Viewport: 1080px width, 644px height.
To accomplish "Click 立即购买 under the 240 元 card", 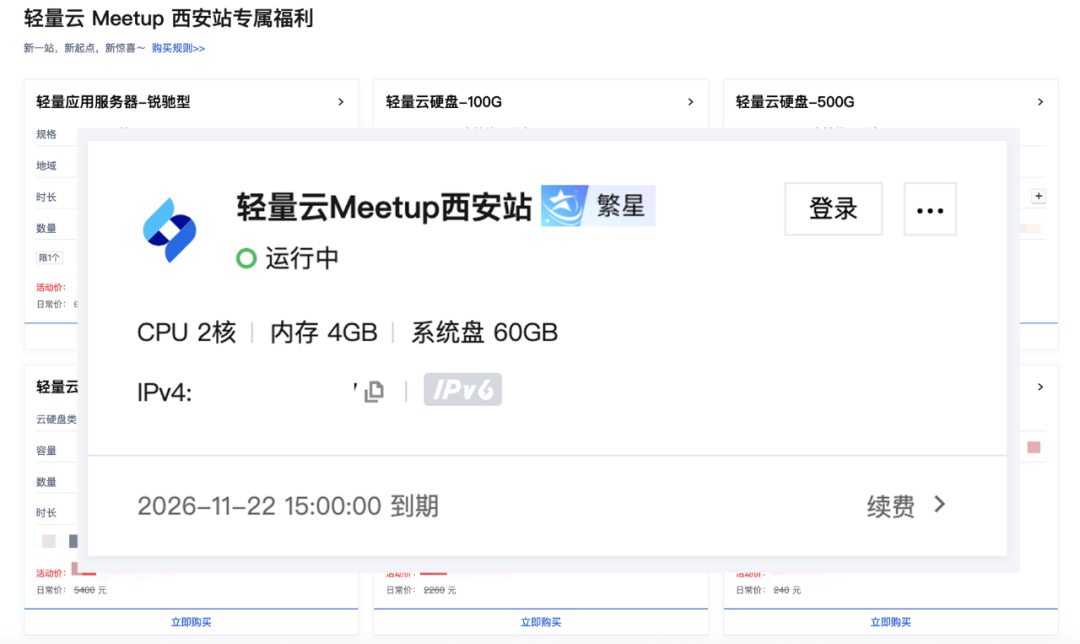I will click(891, 622).
